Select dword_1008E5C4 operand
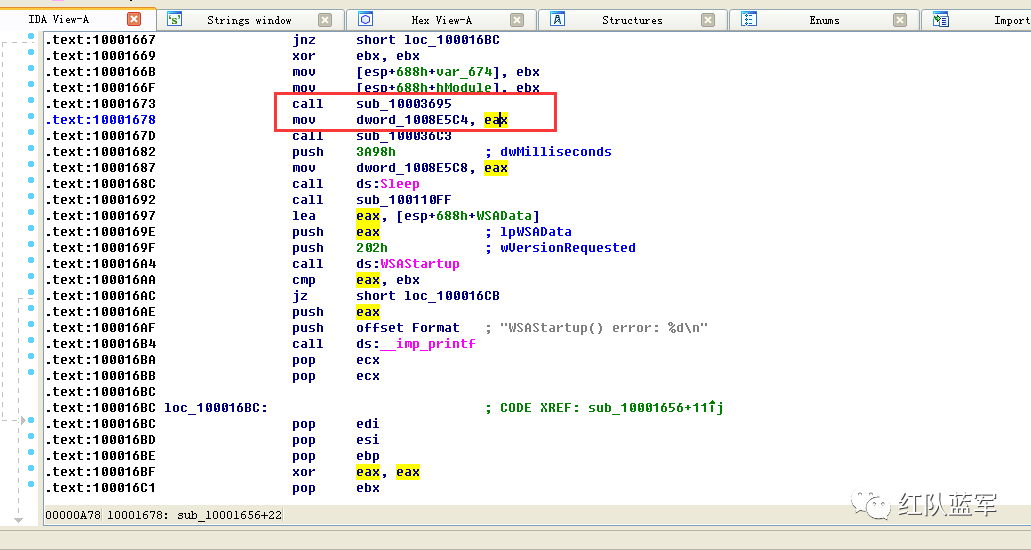Viewport: 1031px width, 550px height. (412, 120)
